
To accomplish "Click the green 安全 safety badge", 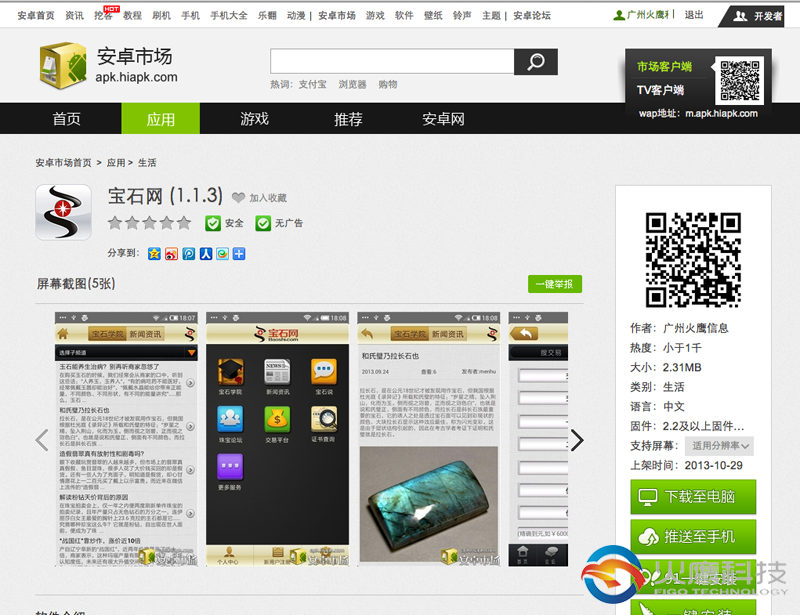I will pyautogui.click(x=222, y=223).
